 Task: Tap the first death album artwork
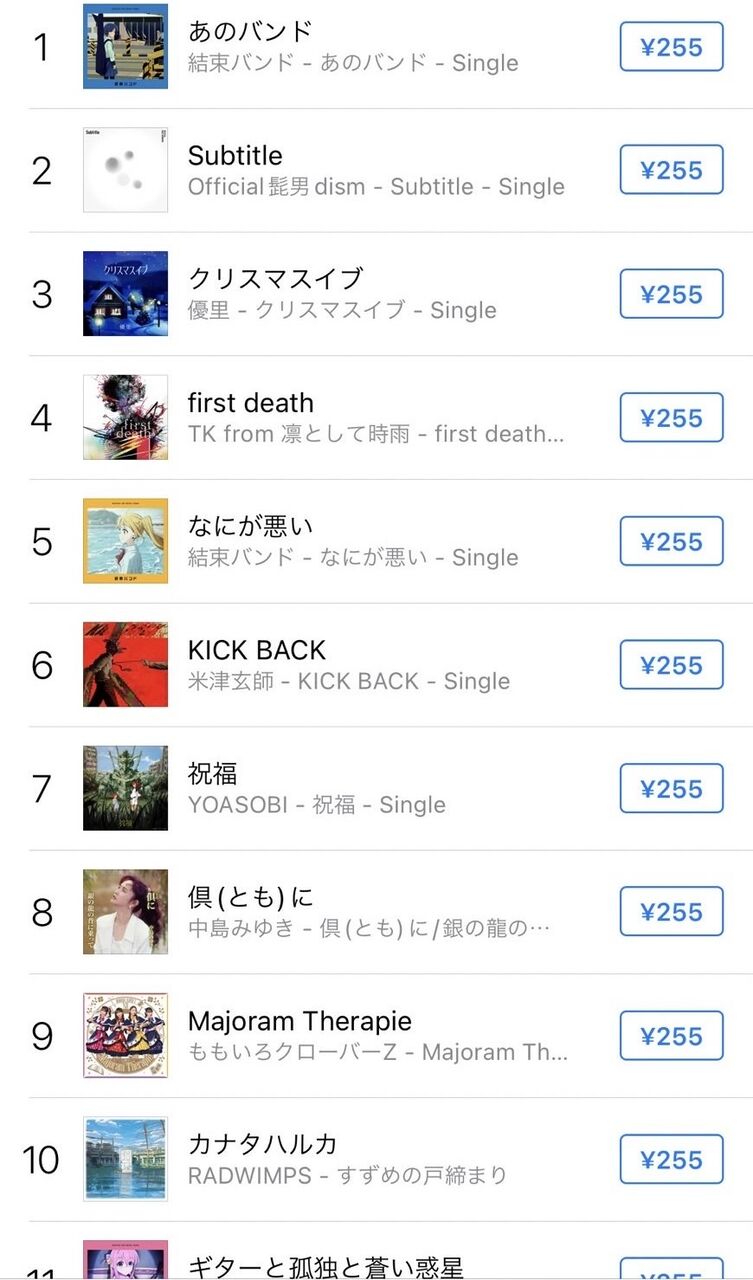[125, 417]
